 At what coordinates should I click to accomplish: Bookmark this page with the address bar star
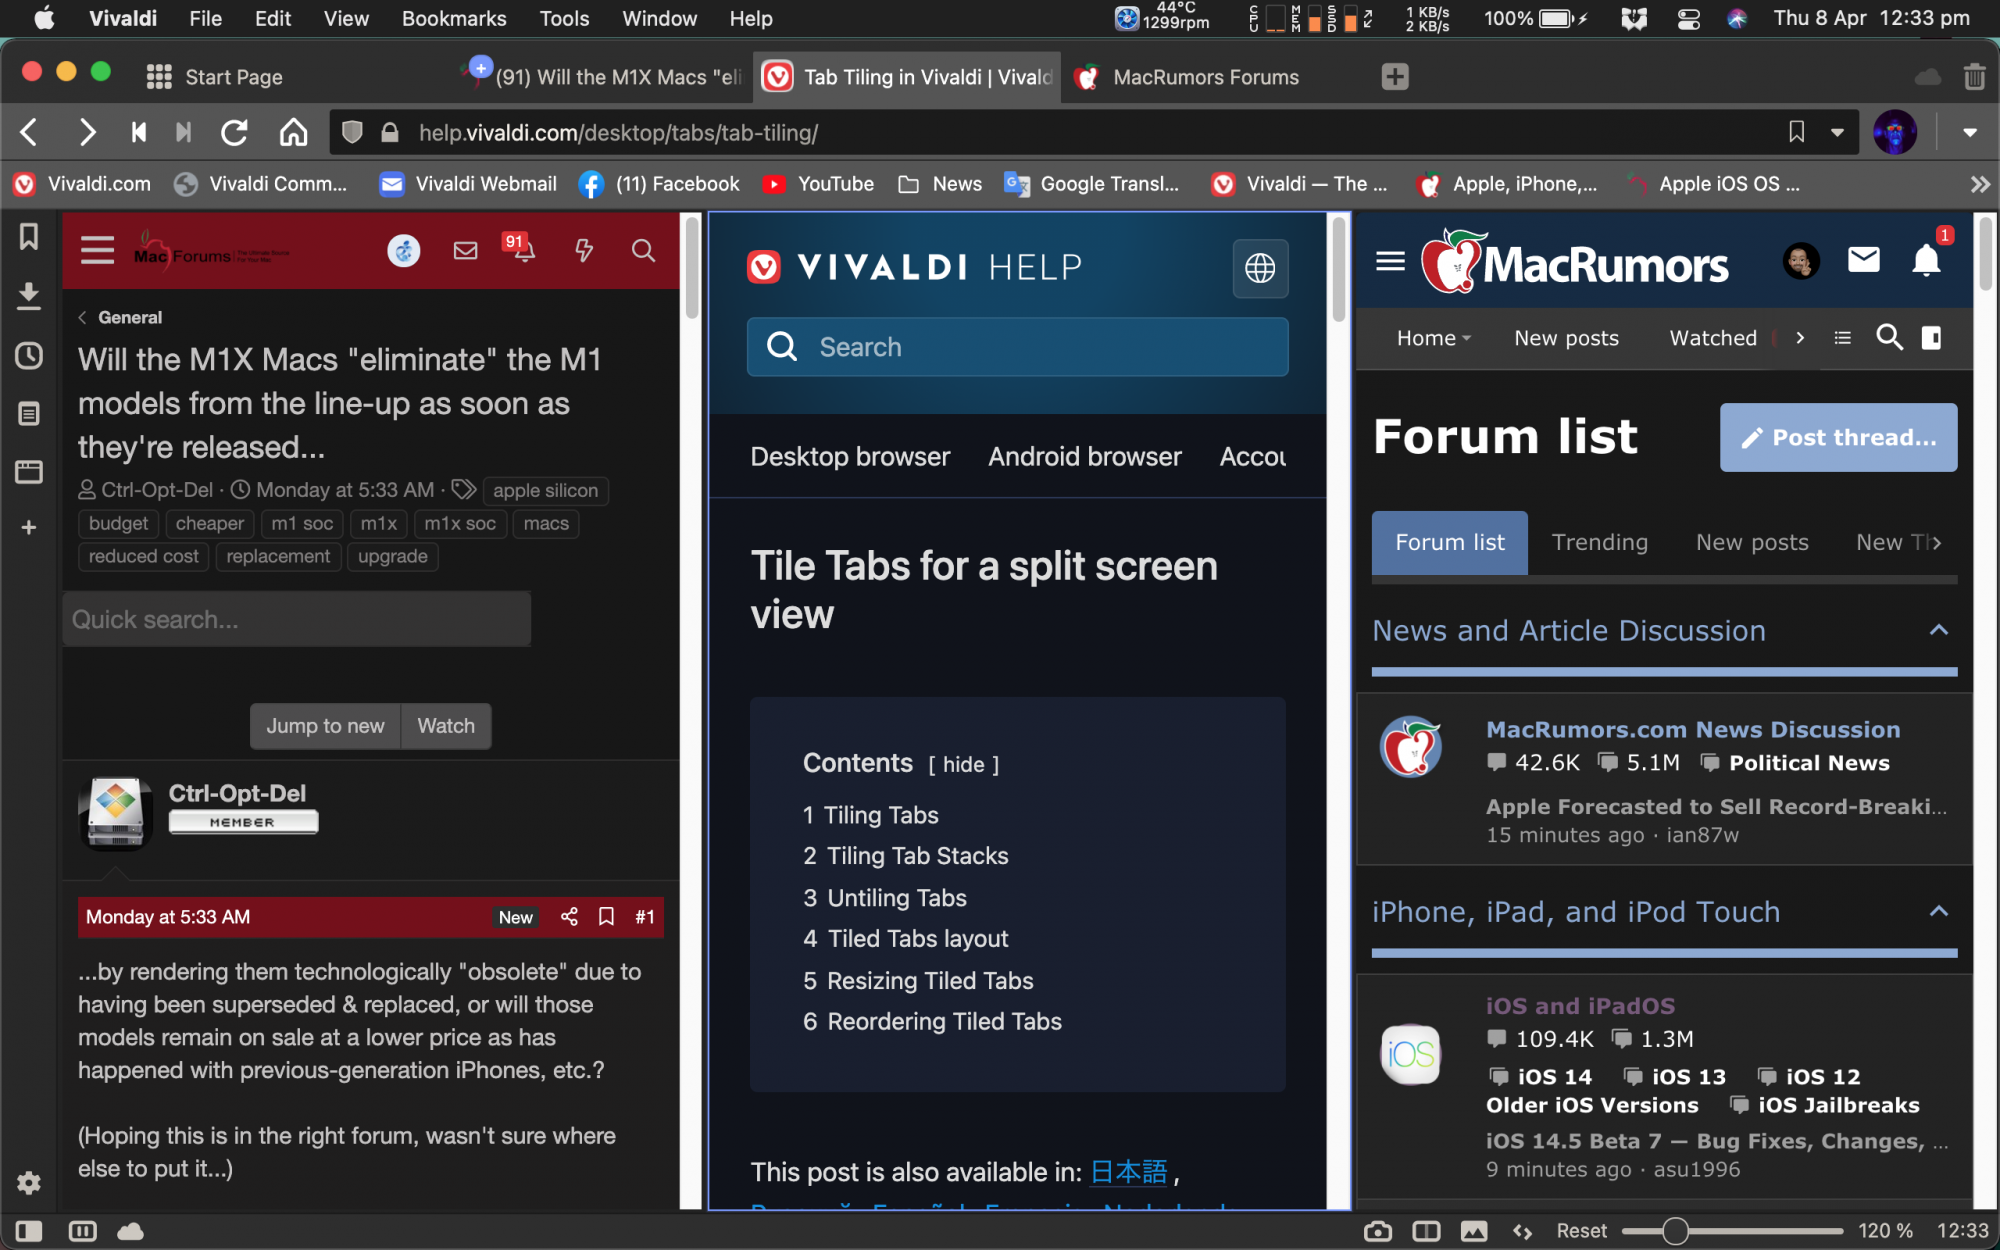point(1795,131)
